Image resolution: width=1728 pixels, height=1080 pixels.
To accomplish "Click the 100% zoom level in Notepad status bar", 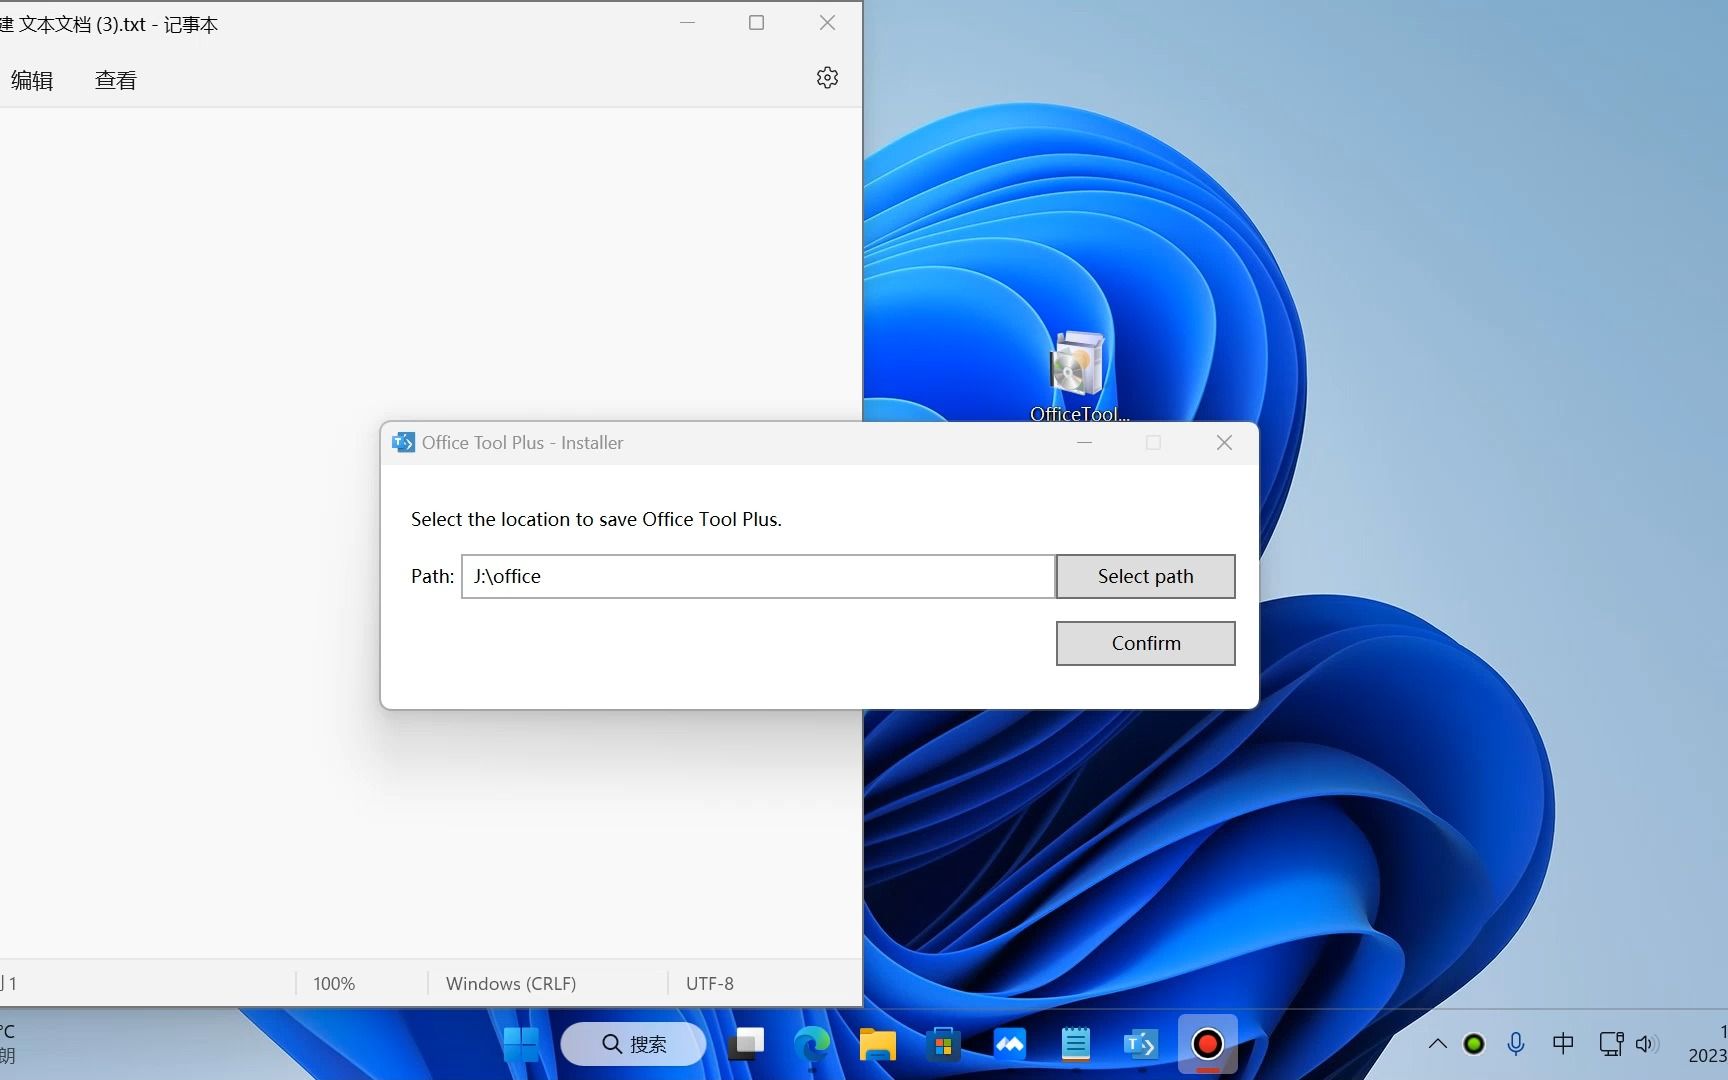I will pyautogui.click(x=334, y=984).
